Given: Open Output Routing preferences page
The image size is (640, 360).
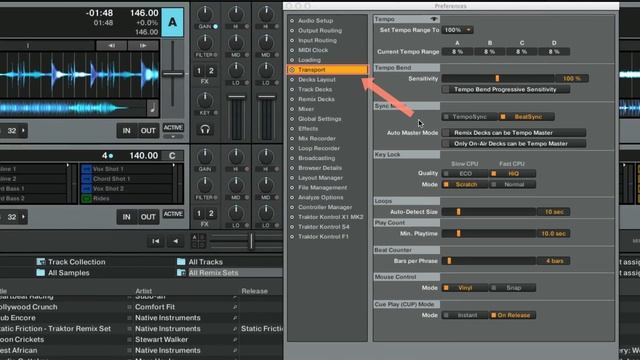Looking at the screenshot, I should [320, 31].
